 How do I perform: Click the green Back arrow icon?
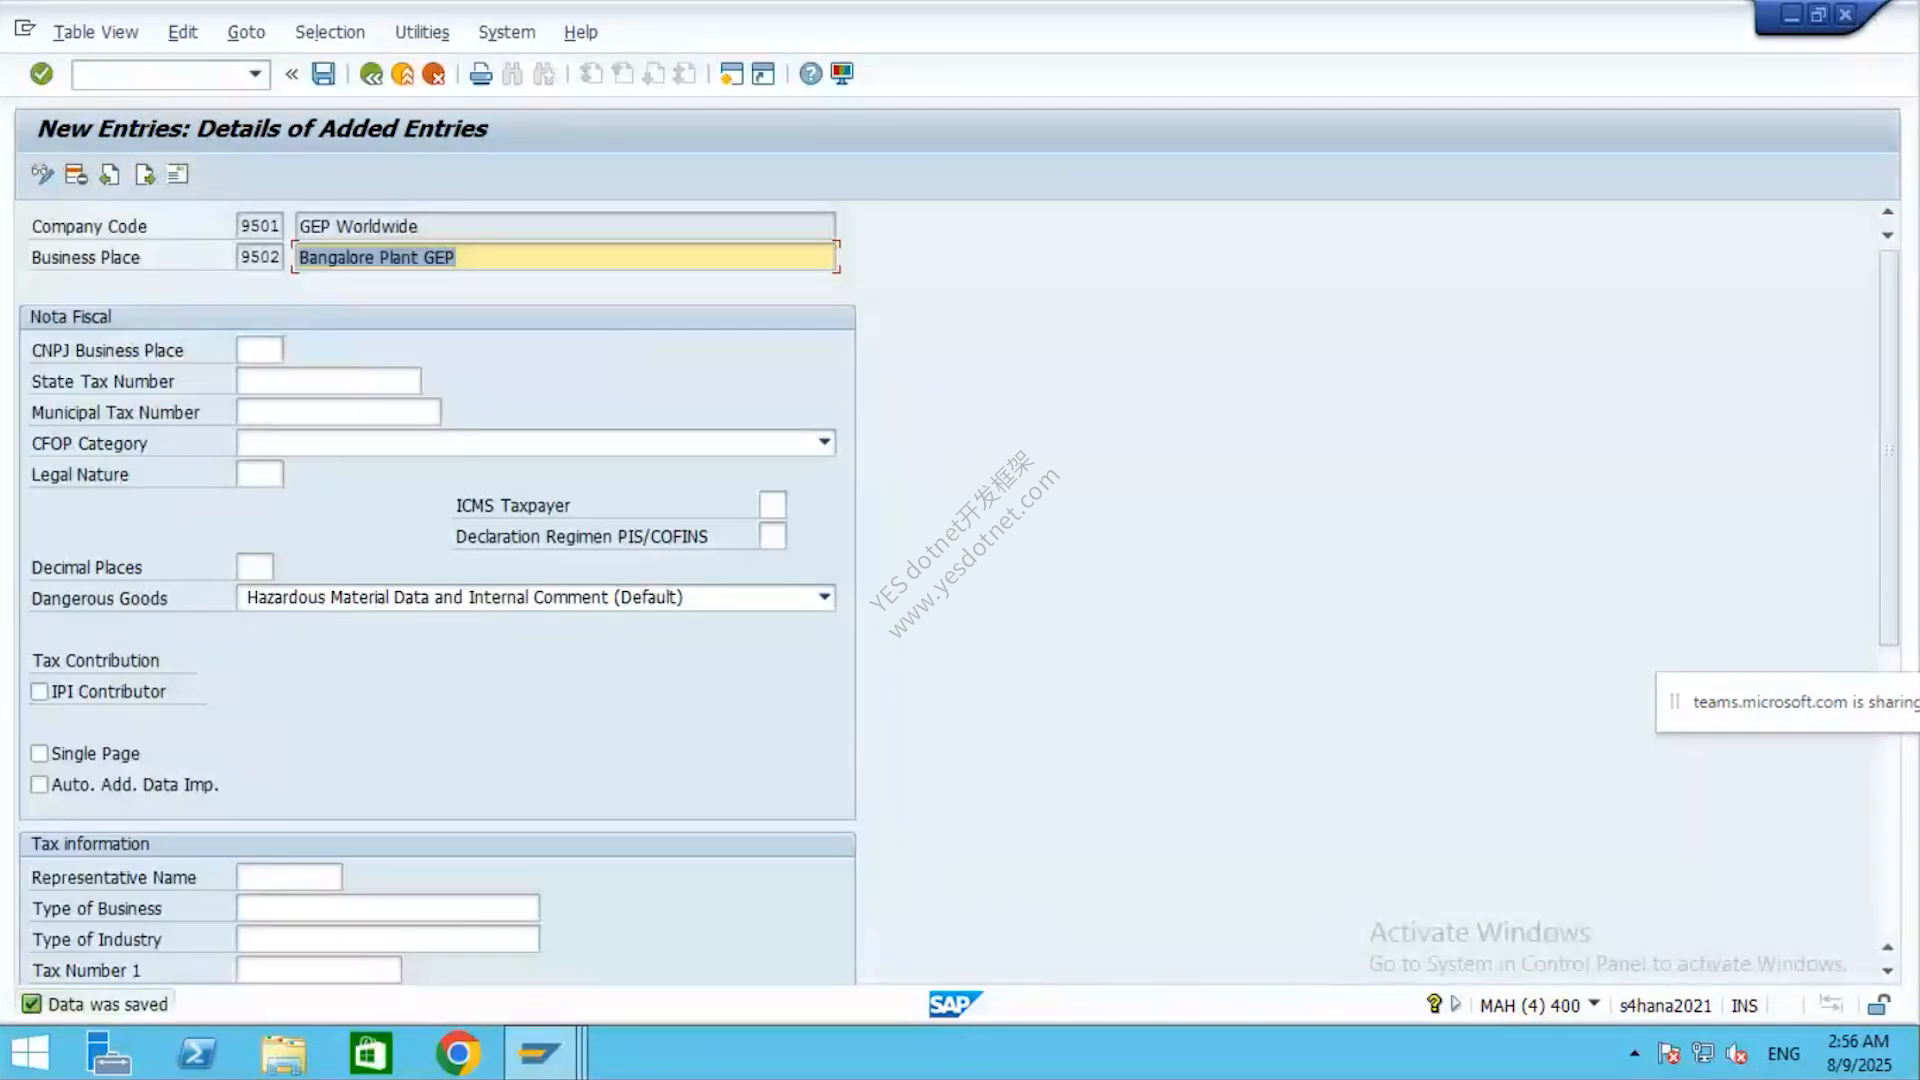pos(371,74)
